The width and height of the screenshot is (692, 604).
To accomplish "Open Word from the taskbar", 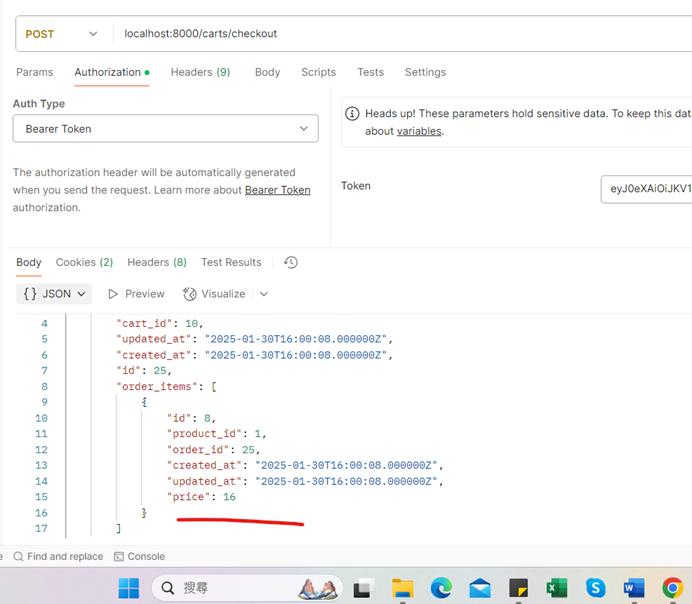I will 634,588.
